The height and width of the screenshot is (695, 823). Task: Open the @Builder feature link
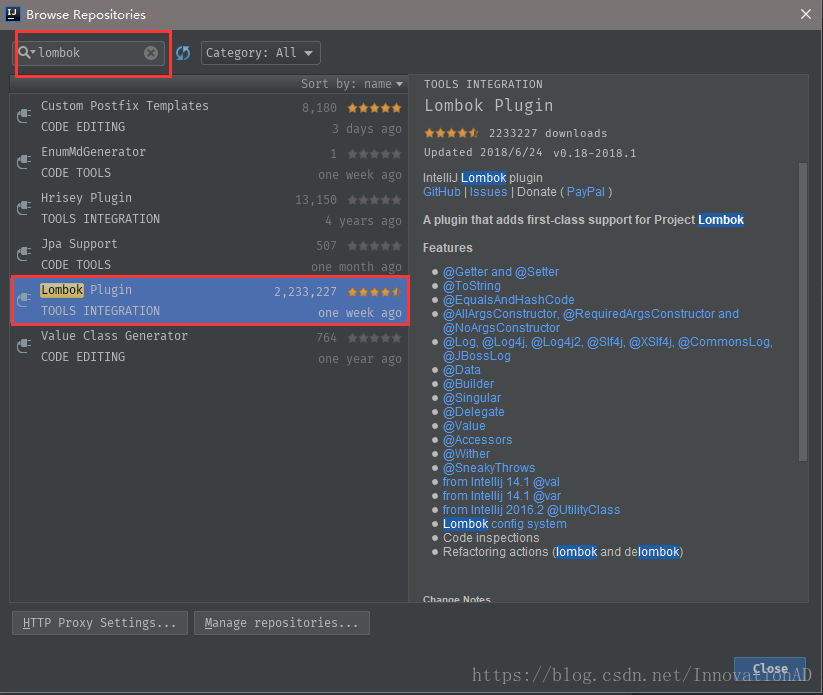click(468, 384)
